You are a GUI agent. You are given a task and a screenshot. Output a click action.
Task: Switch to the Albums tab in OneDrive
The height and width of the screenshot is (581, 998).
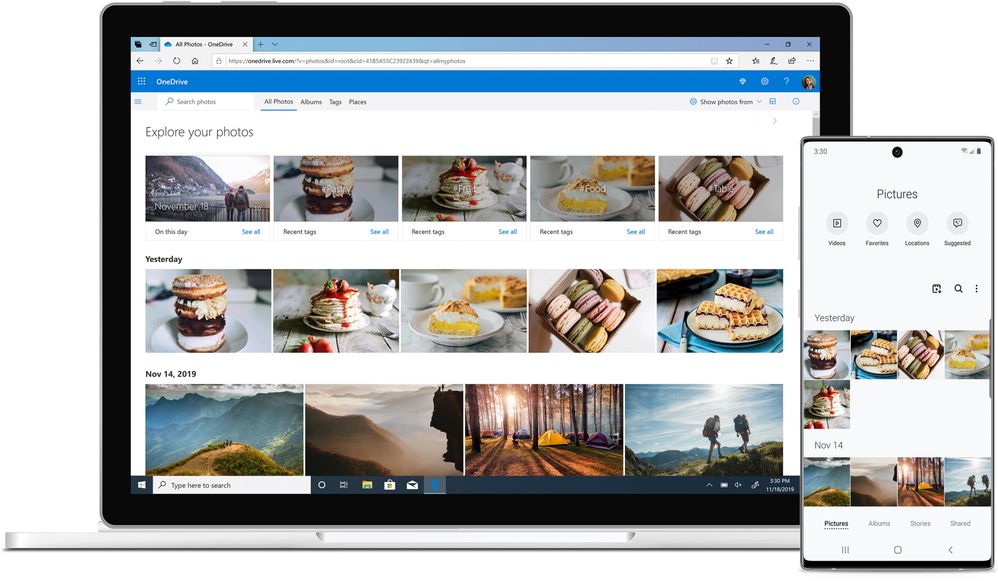click(311, 102)
